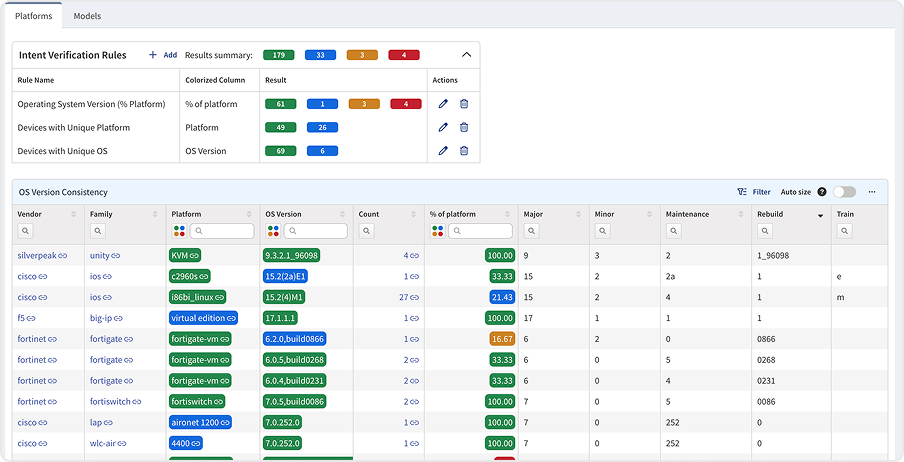
Task: Select the Platforms tab
Action: [x=33, y=16]
